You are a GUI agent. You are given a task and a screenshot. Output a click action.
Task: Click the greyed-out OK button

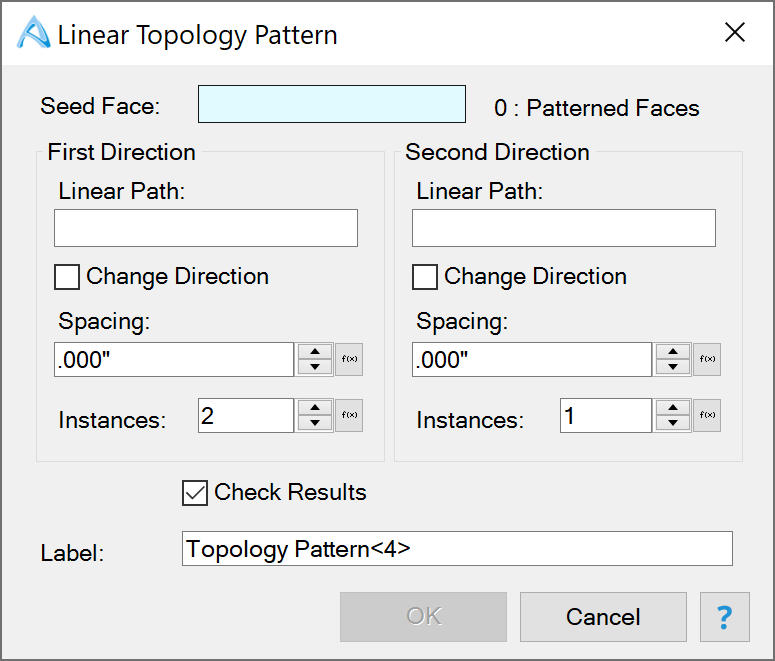(423, 617)
